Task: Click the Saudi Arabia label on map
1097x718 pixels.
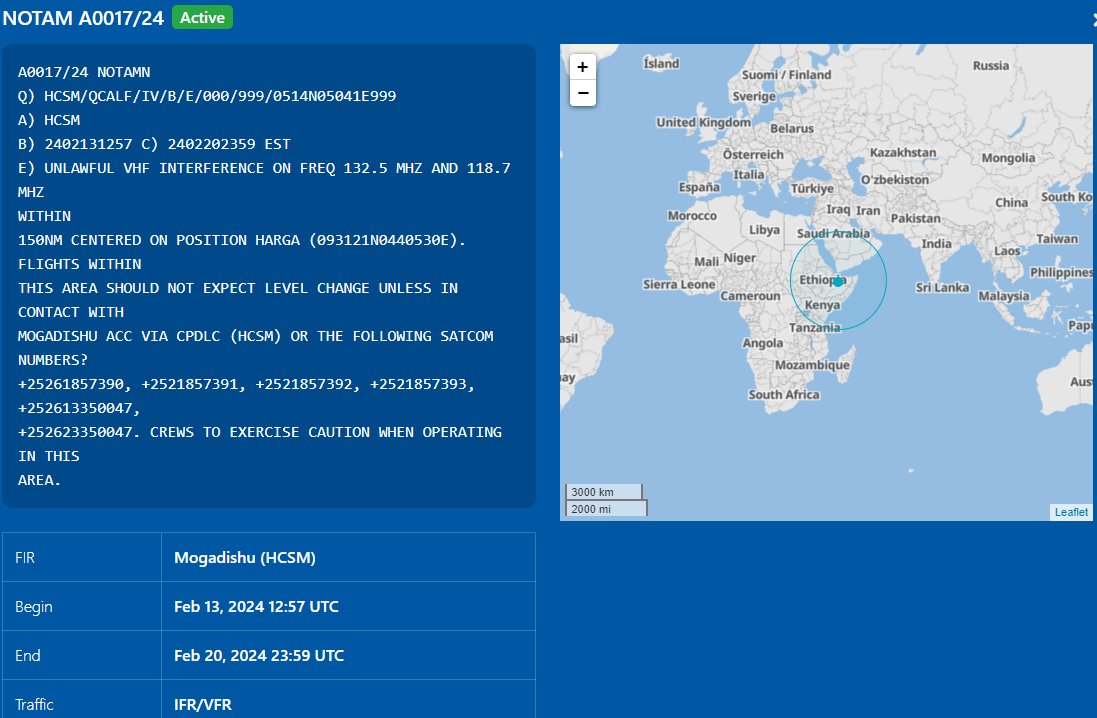Action: tap(833, 234)
